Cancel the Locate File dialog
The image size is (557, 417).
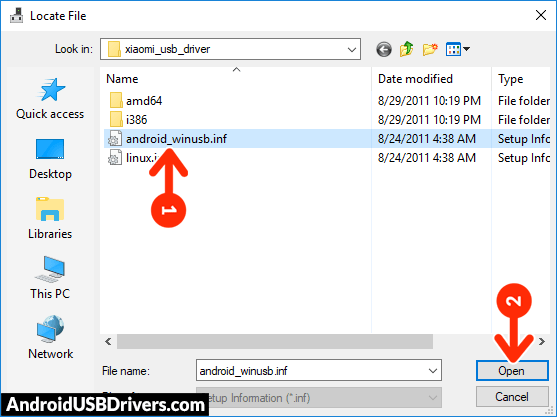[512, 397]
